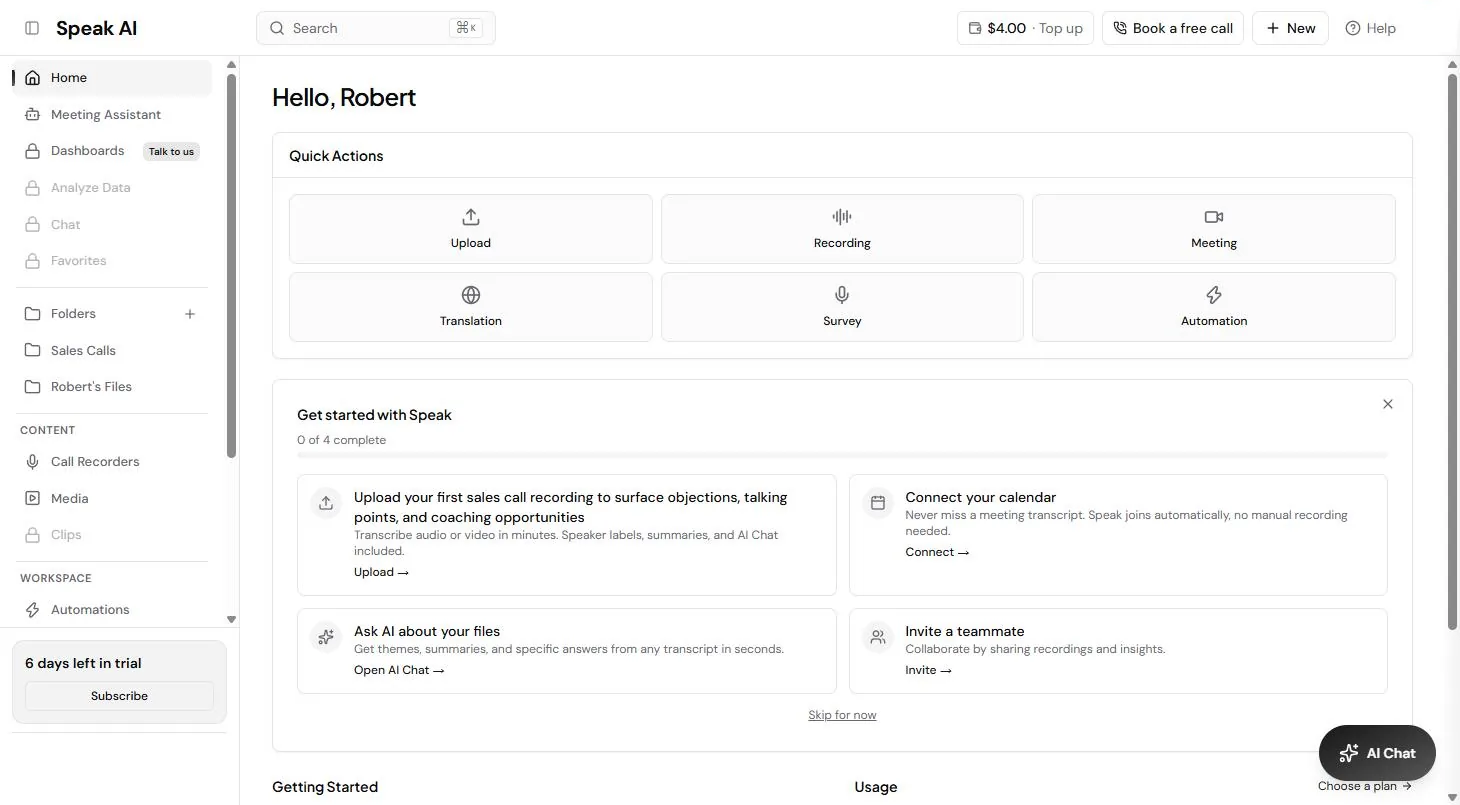This screenshot has height=805, width=1460.
Task: Click the Home house icon in sidebar
Action: [33, 78]
